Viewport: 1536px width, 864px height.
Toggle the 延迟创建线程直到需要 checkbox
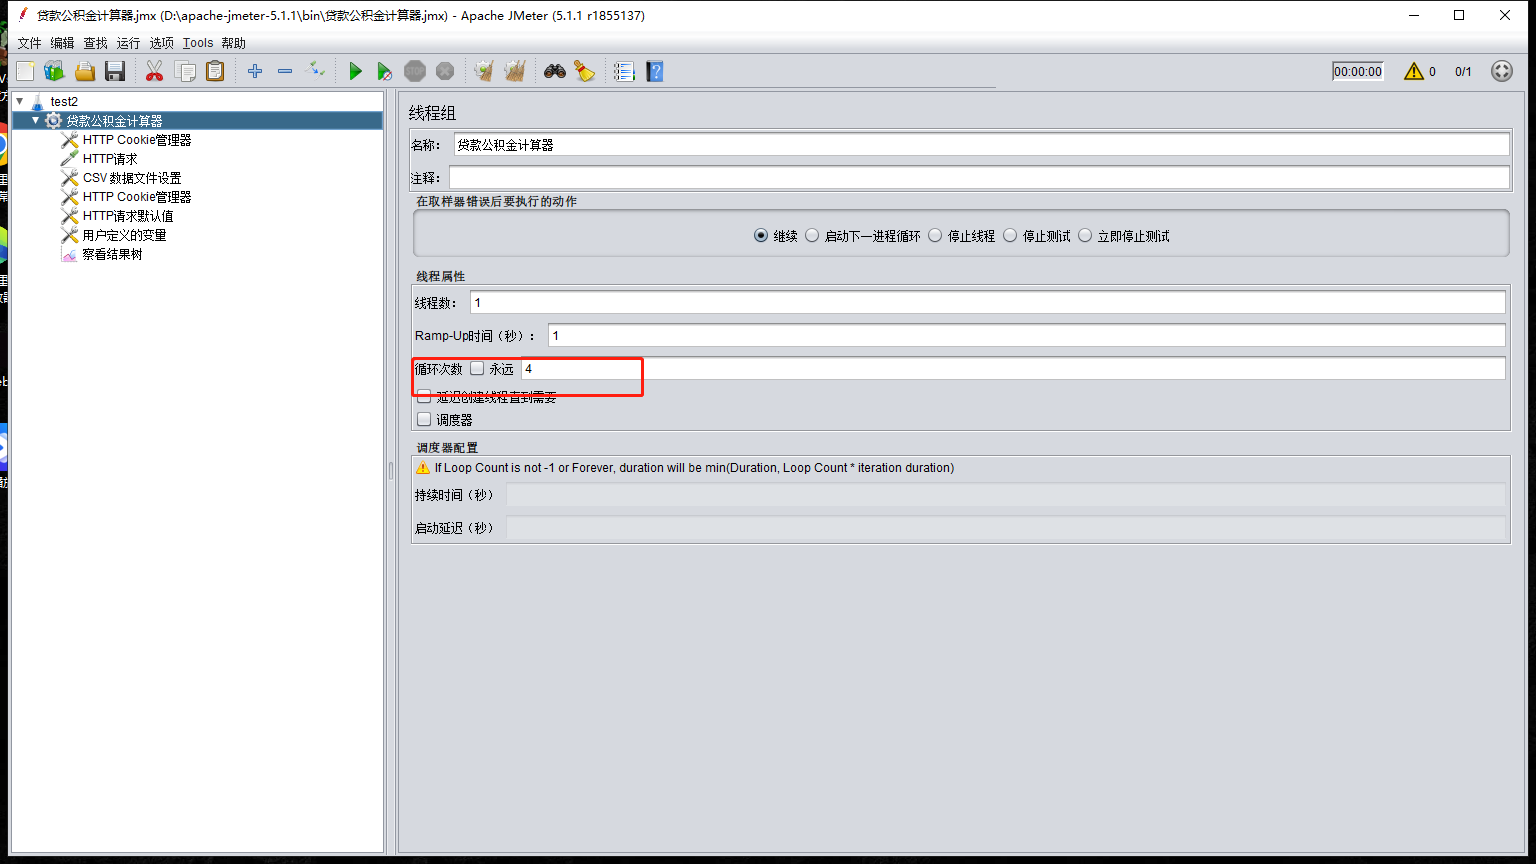[x=424, y=397]
